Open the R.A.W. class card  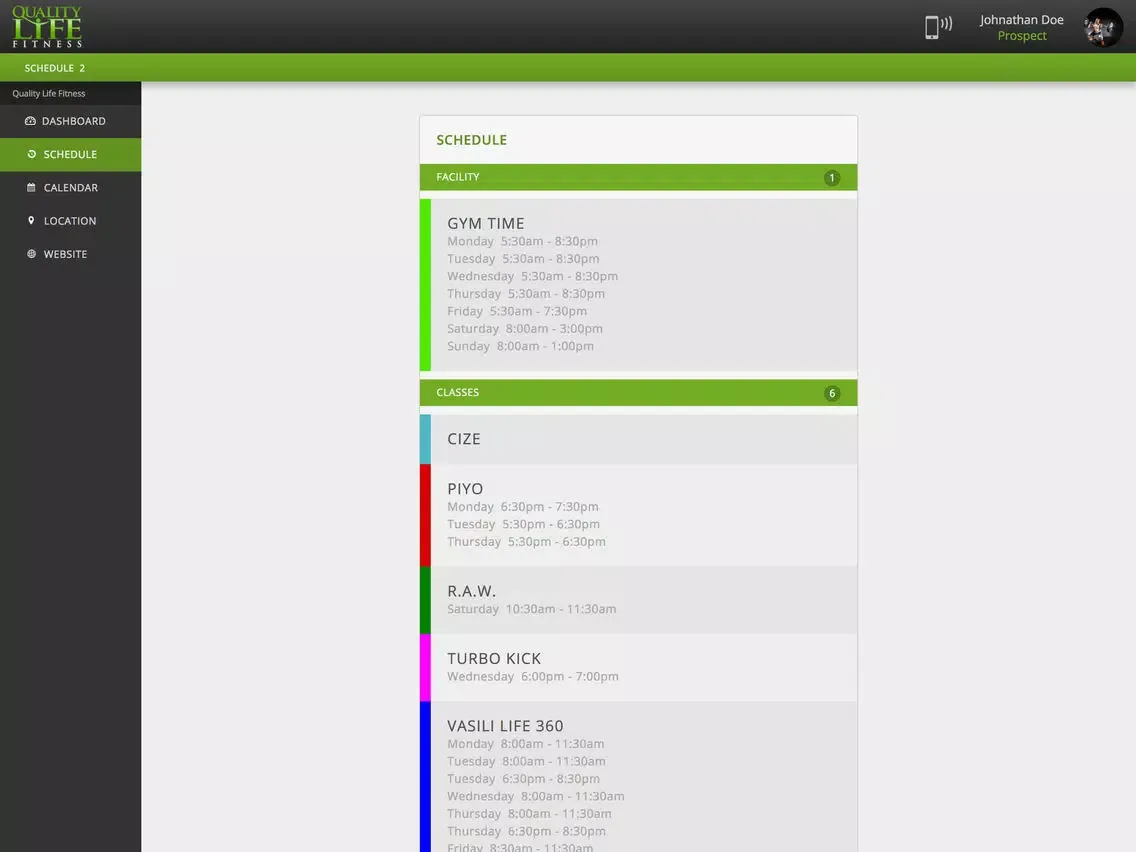click(x=638, y=600)
